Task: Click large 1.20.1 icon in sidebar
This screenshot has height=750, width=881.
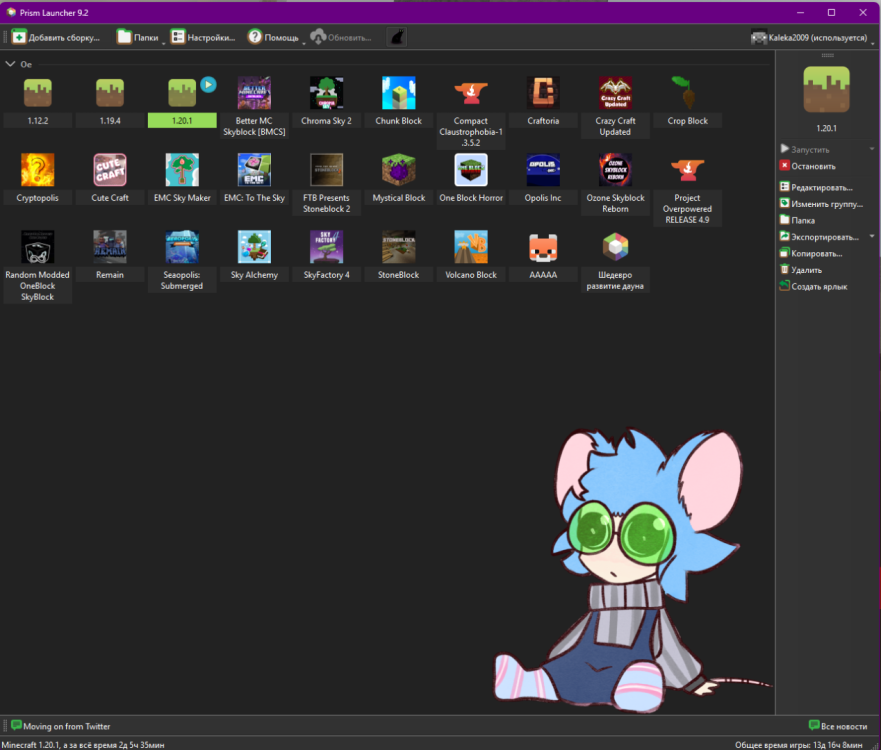Action: (826, 90)
